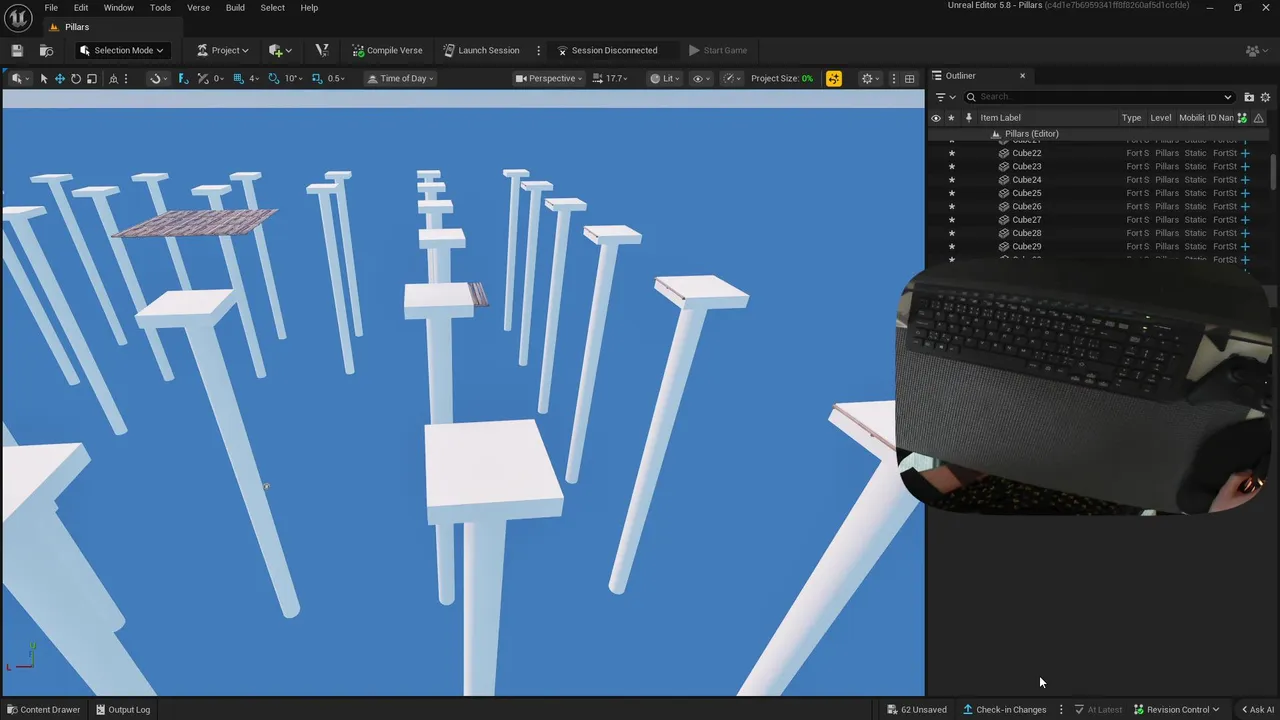Open the Selection Mode dropdown

tap(121, 50)
